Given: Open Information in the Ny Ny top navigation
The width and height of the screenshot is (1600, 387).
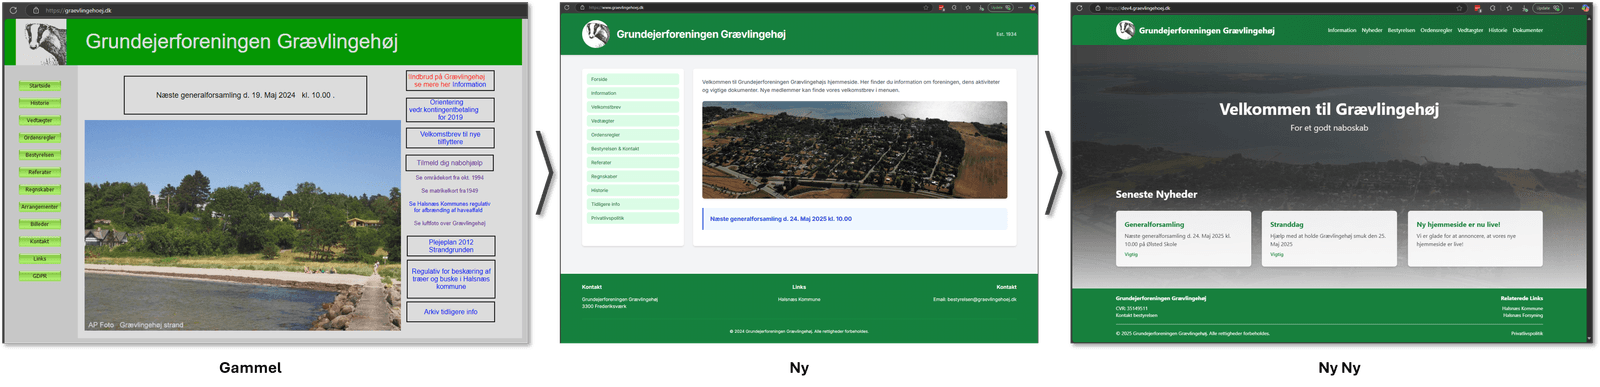Looking at the screenshot, I should tap(1342, 30).
